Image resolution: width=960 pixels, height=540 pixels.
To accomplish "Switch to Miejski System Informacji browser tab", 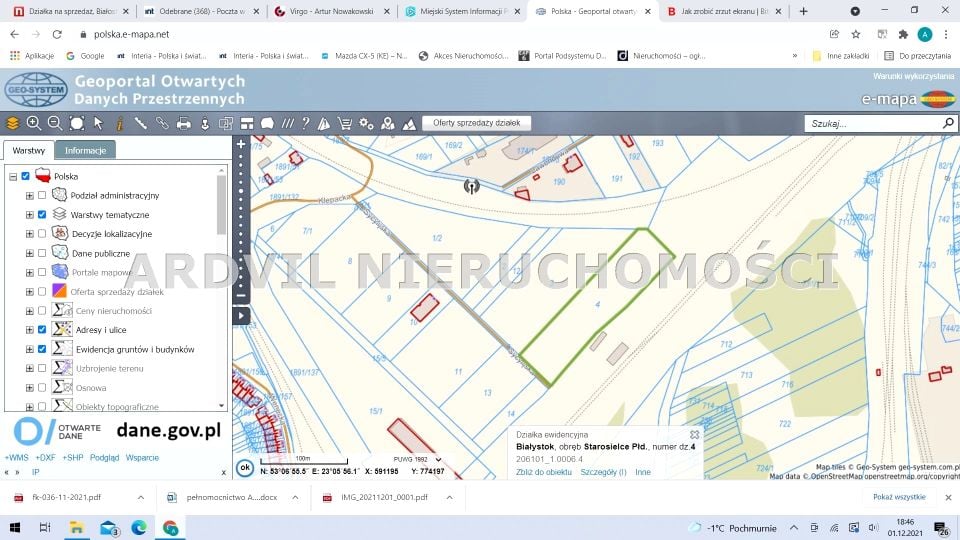I will (462, 11).
